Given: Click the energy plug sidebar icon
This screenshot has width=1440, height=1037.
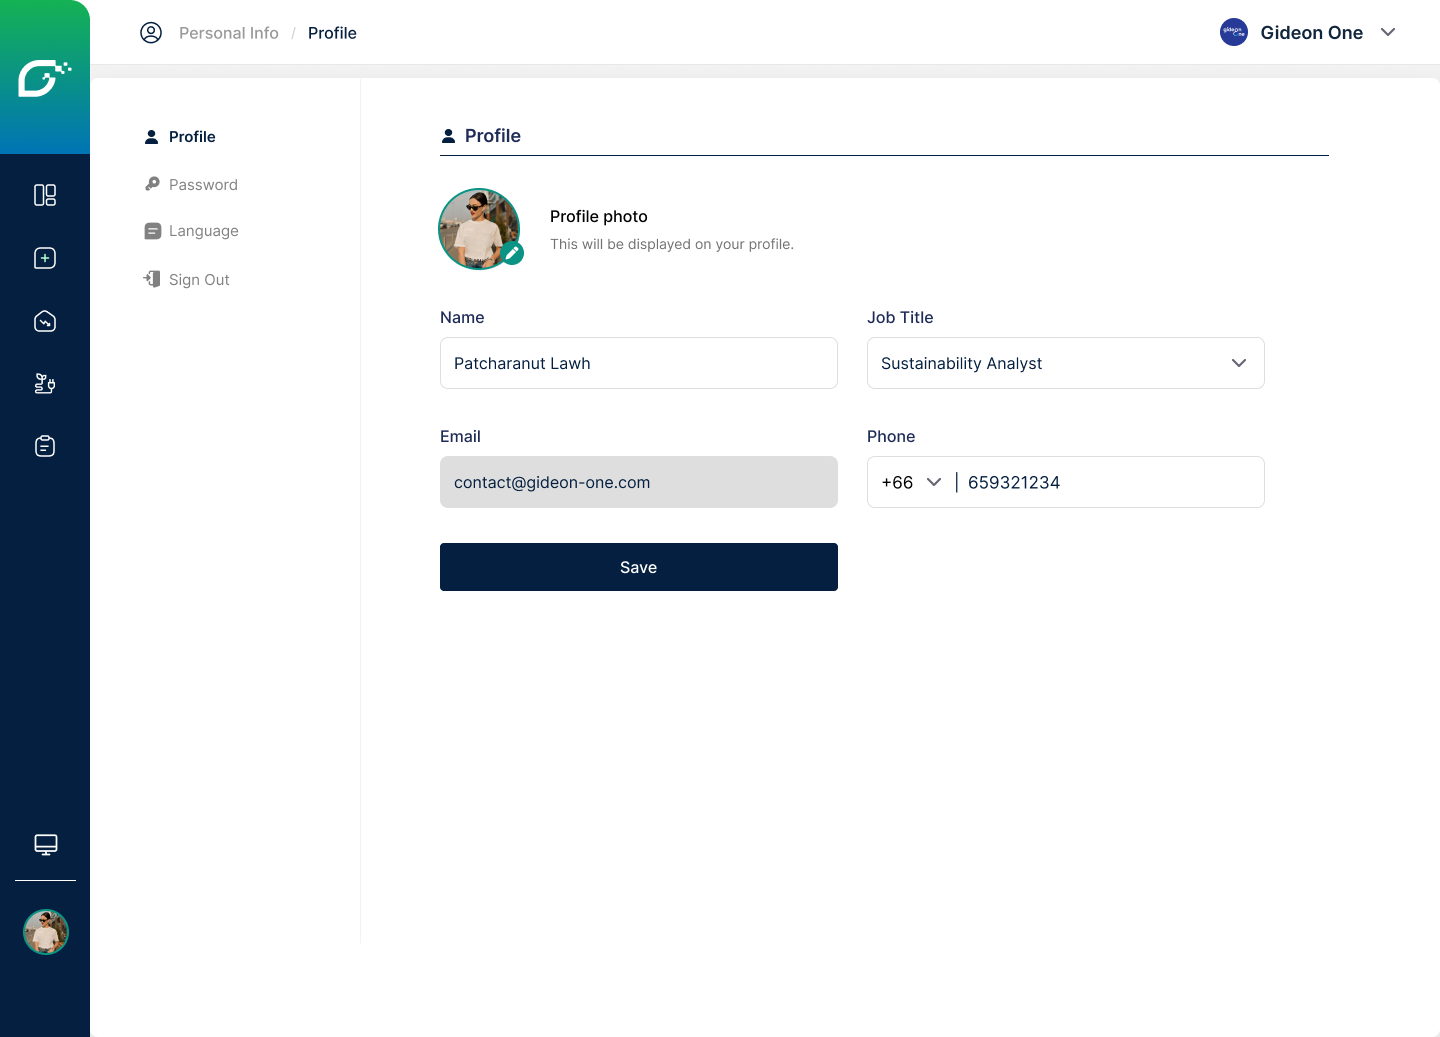Looking at the screenshot, I should coord(45,384).
